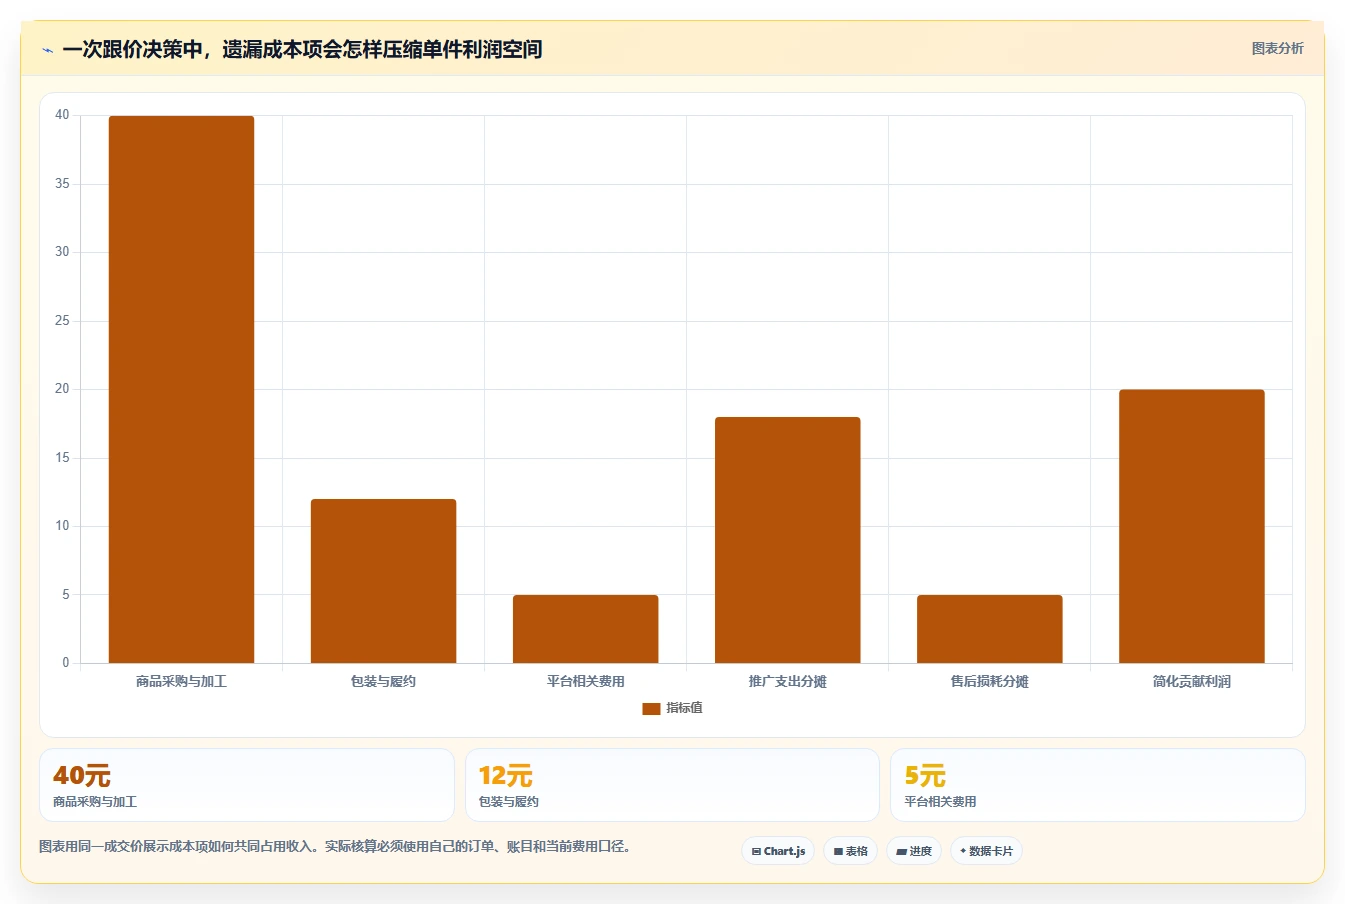Click the footnote starting 图表用同一成交价
1345x904 pixels.
(x=335, y=847)
